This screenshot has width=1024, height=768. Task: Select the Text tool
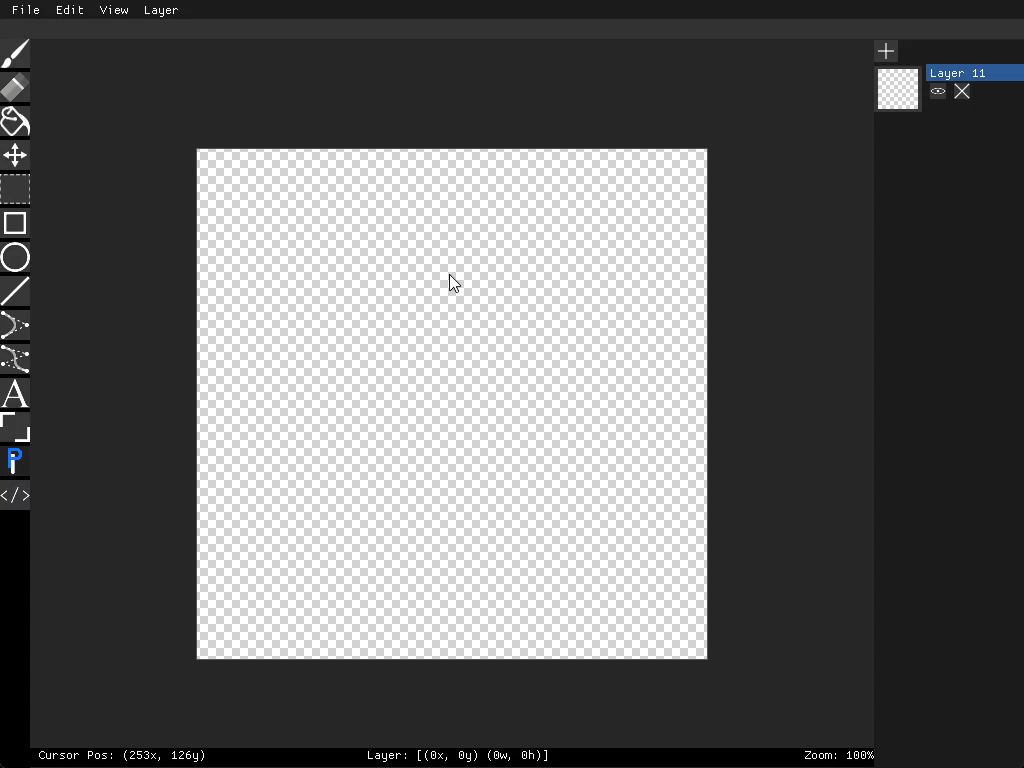[x=15, y=393]
